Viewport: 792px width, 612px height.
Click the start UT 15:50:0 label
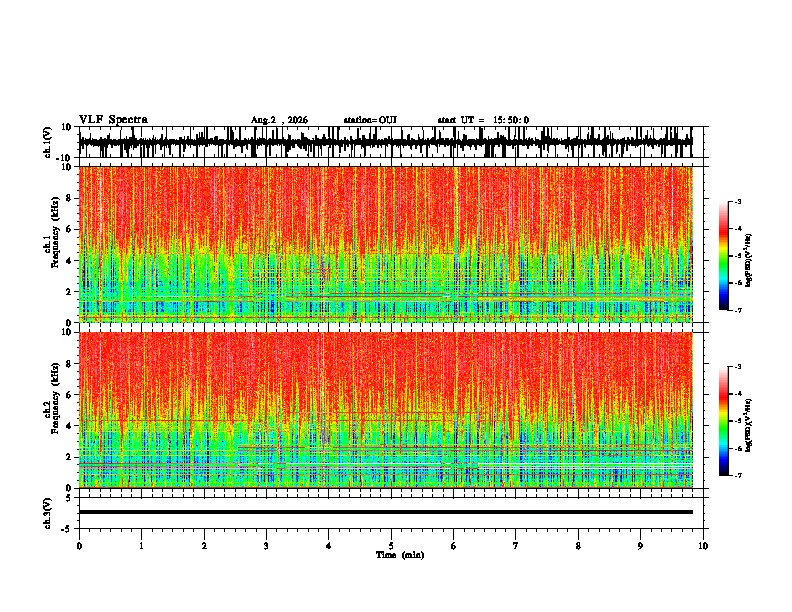(x=483, y=120)
